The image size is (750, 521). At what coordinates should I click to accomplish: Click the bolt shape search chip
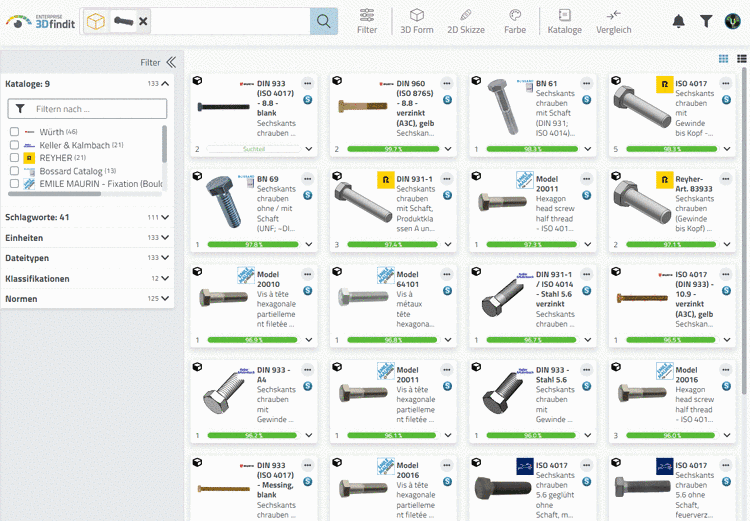(123, 21)
